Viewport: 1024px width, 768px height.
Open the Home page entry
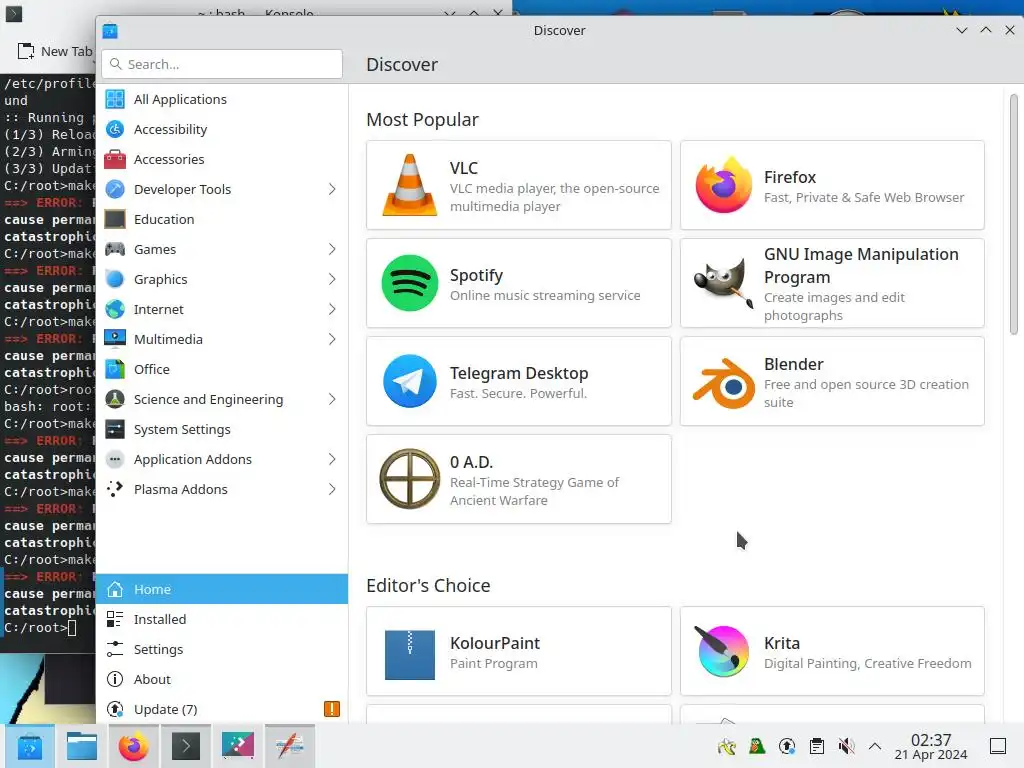pyautogui.click(x=222, y=589)
